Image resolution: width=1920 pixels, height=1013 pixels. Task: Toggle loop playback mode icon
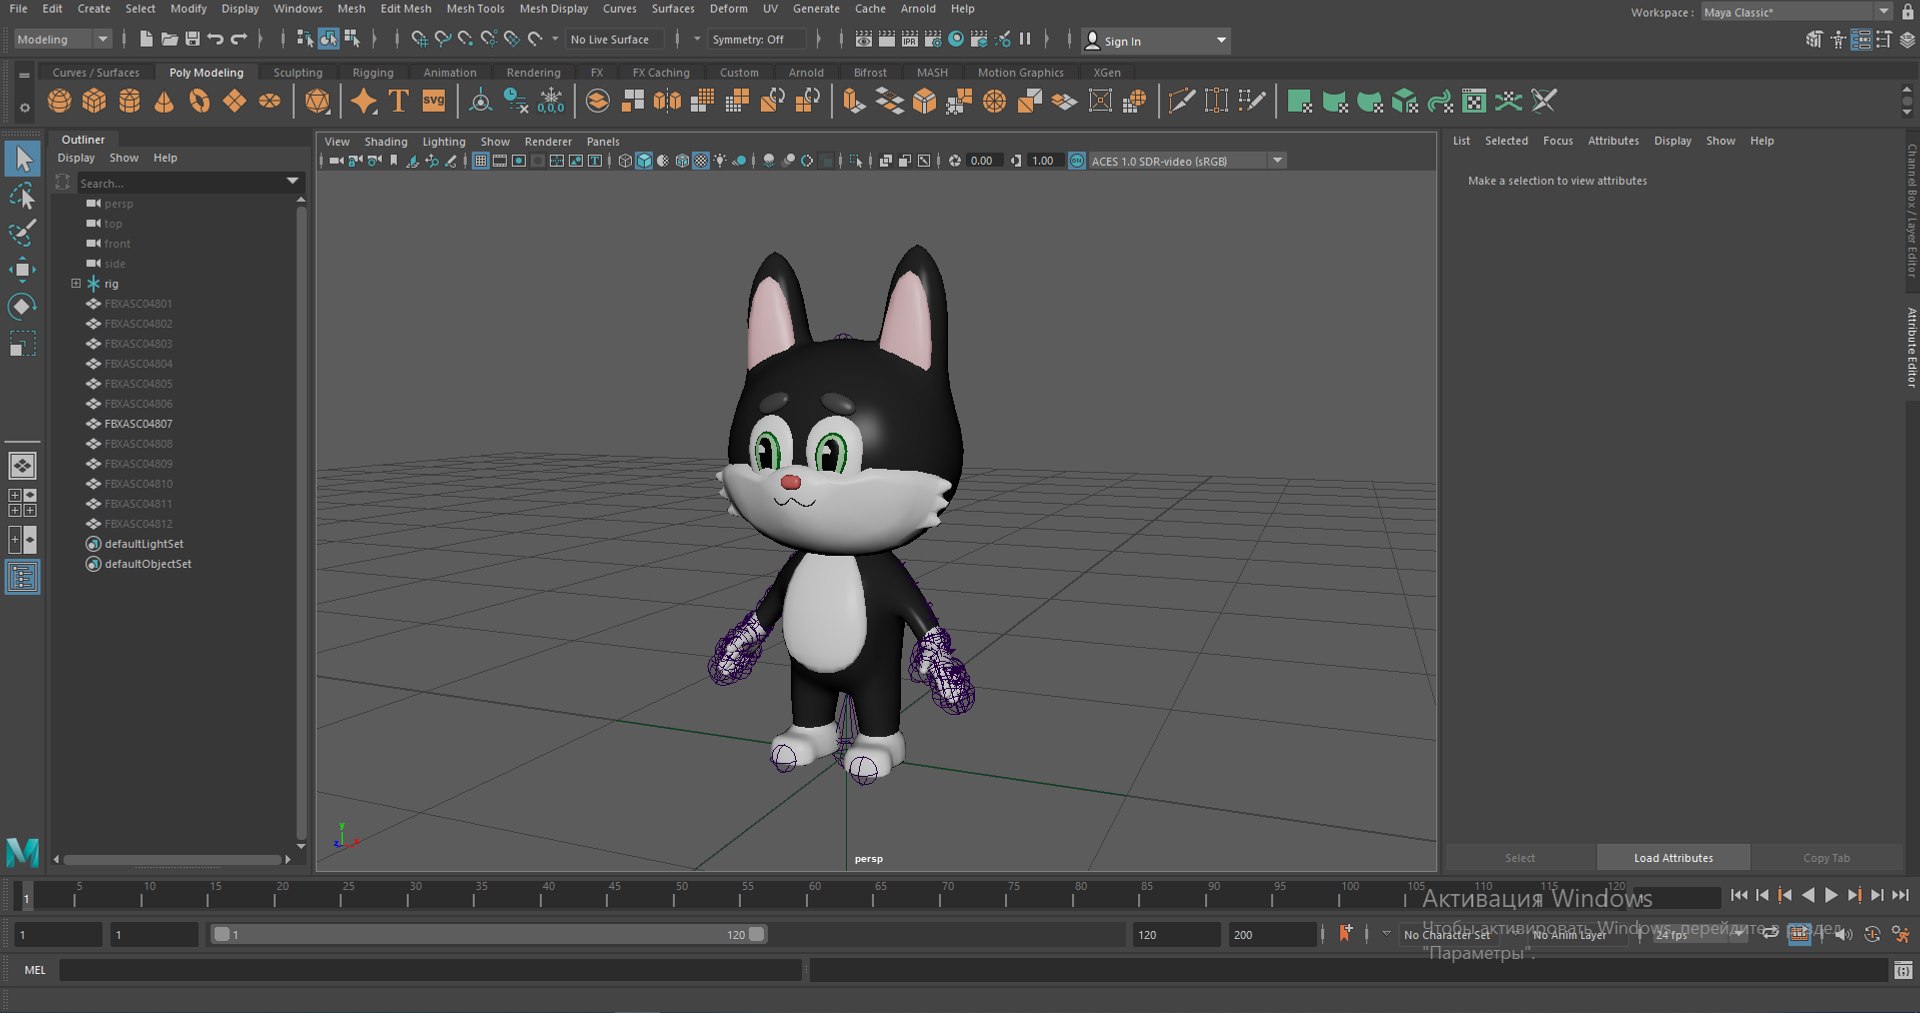click(x=1770, y=934)
